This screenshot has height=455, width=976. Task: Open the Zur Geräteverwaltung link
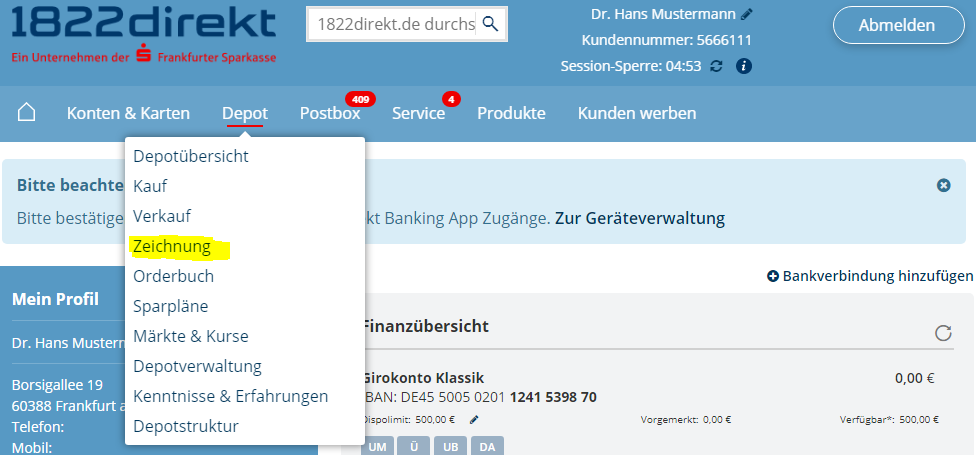pos(640,218)
